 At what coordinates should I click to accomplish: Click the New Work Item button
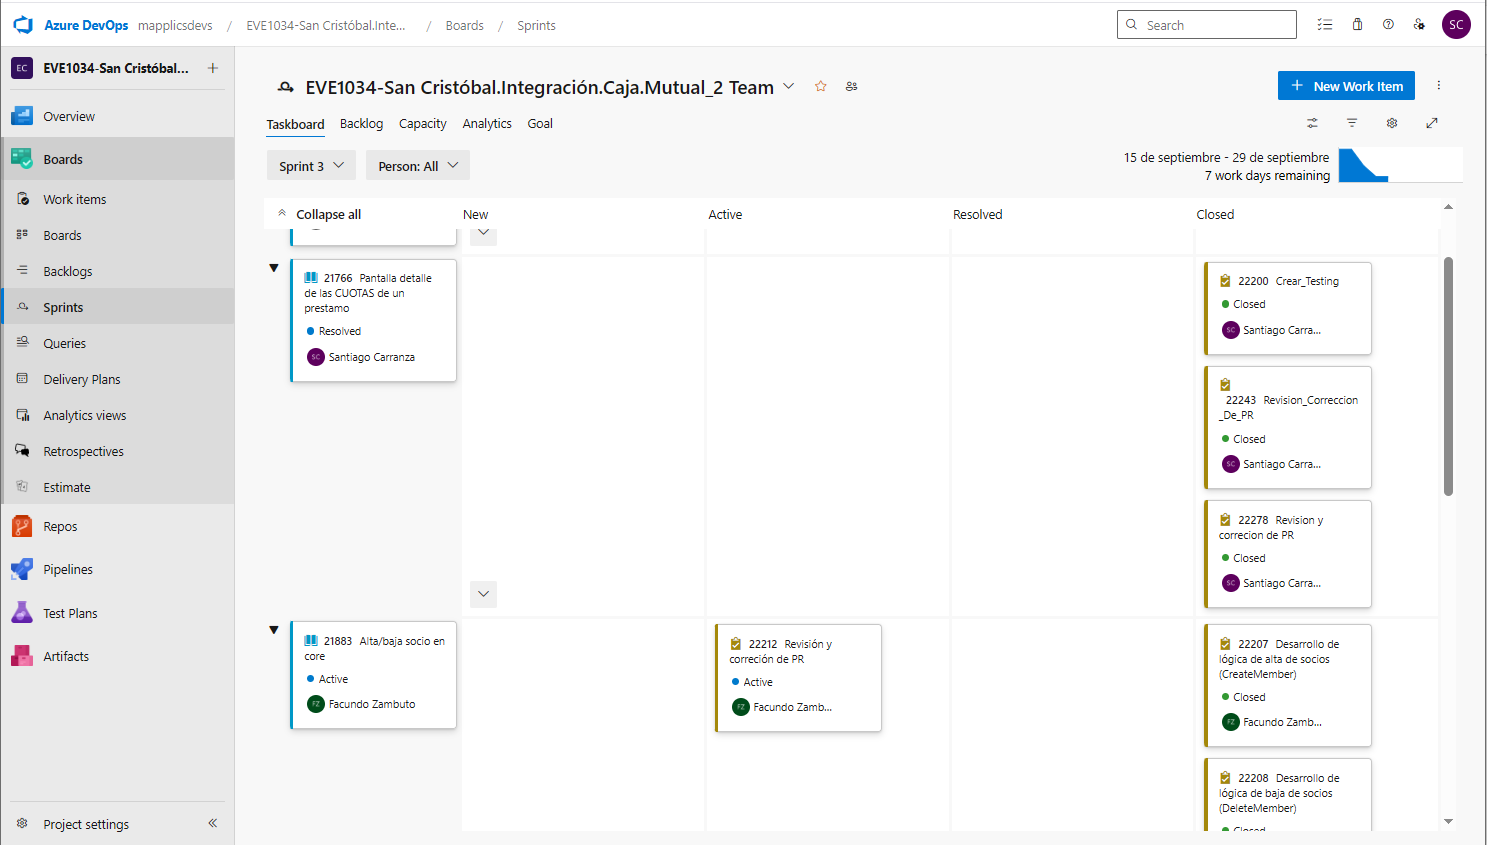(x=1346, y=86)
